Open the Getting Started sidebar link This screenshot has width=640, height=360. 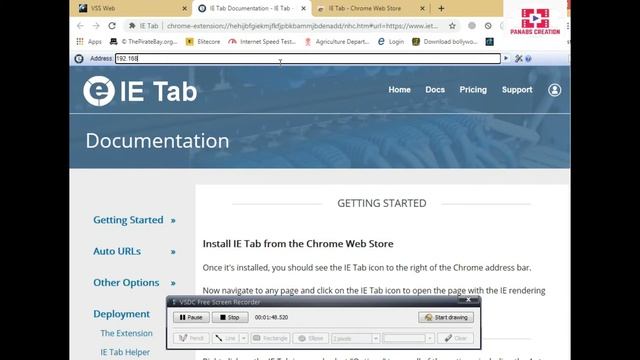128,220
